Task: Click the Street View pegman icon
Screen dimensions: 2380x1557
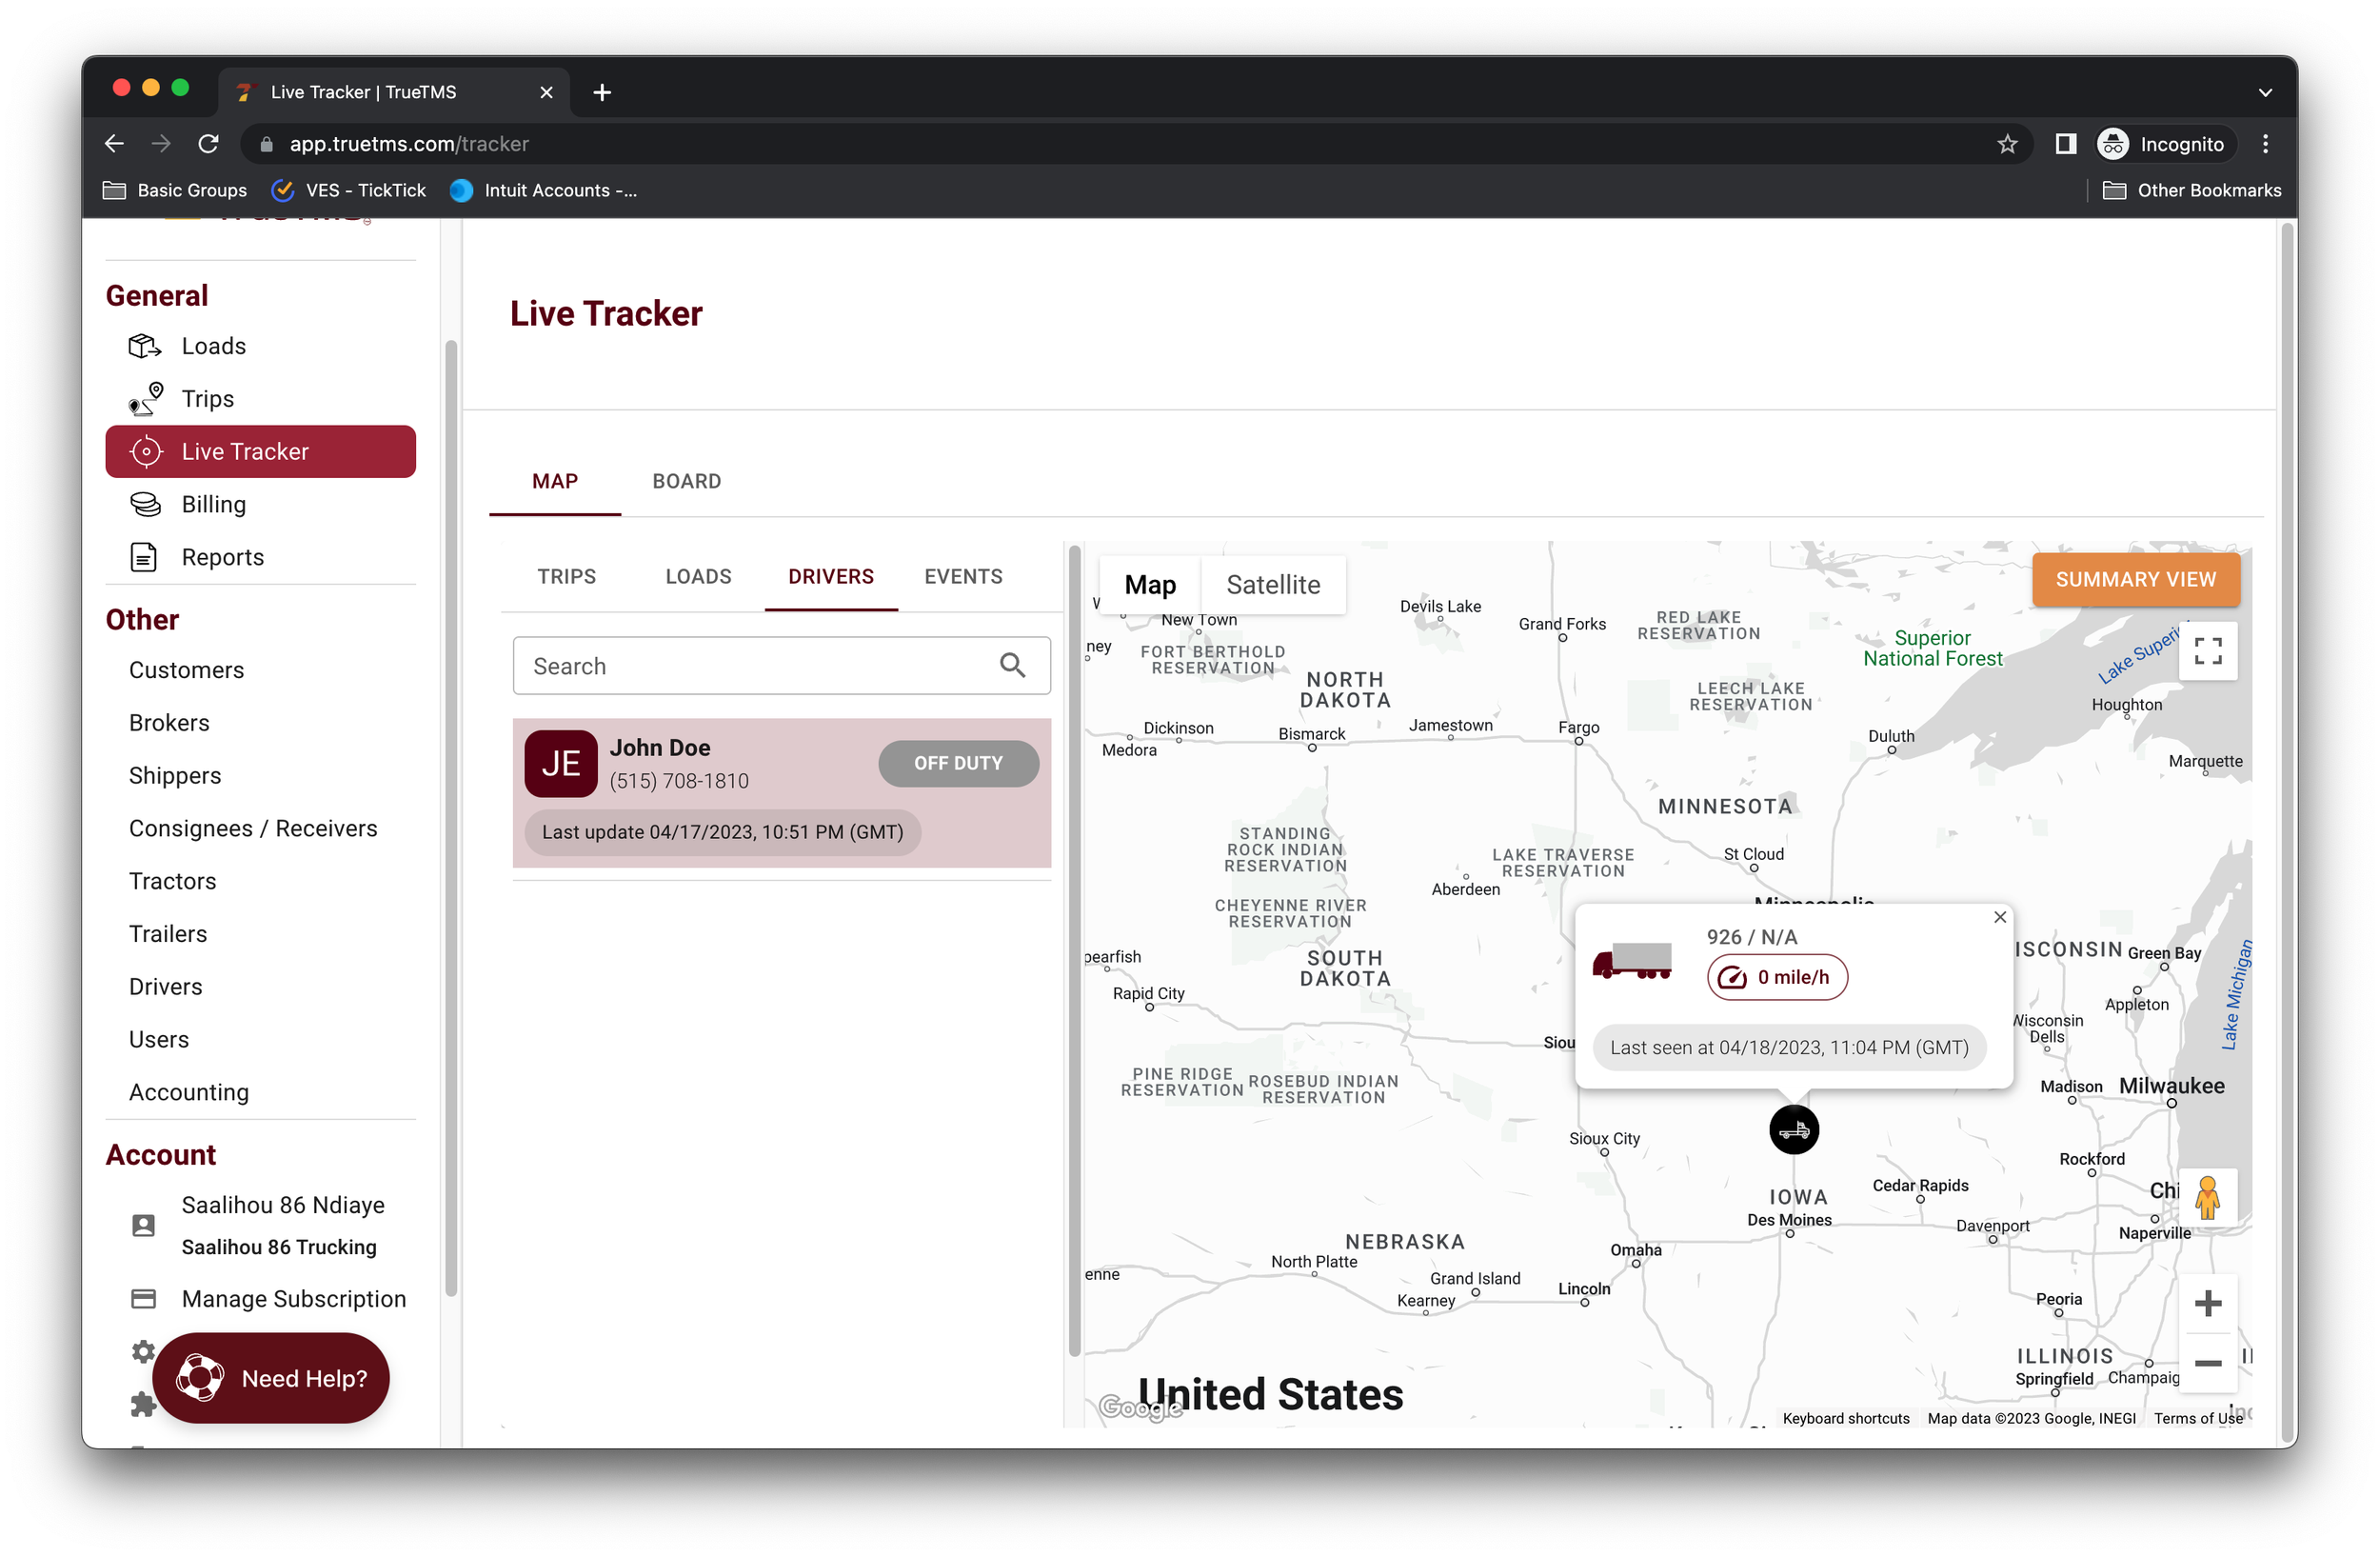Action: pyautogui.click(x=2207, y=1198)
